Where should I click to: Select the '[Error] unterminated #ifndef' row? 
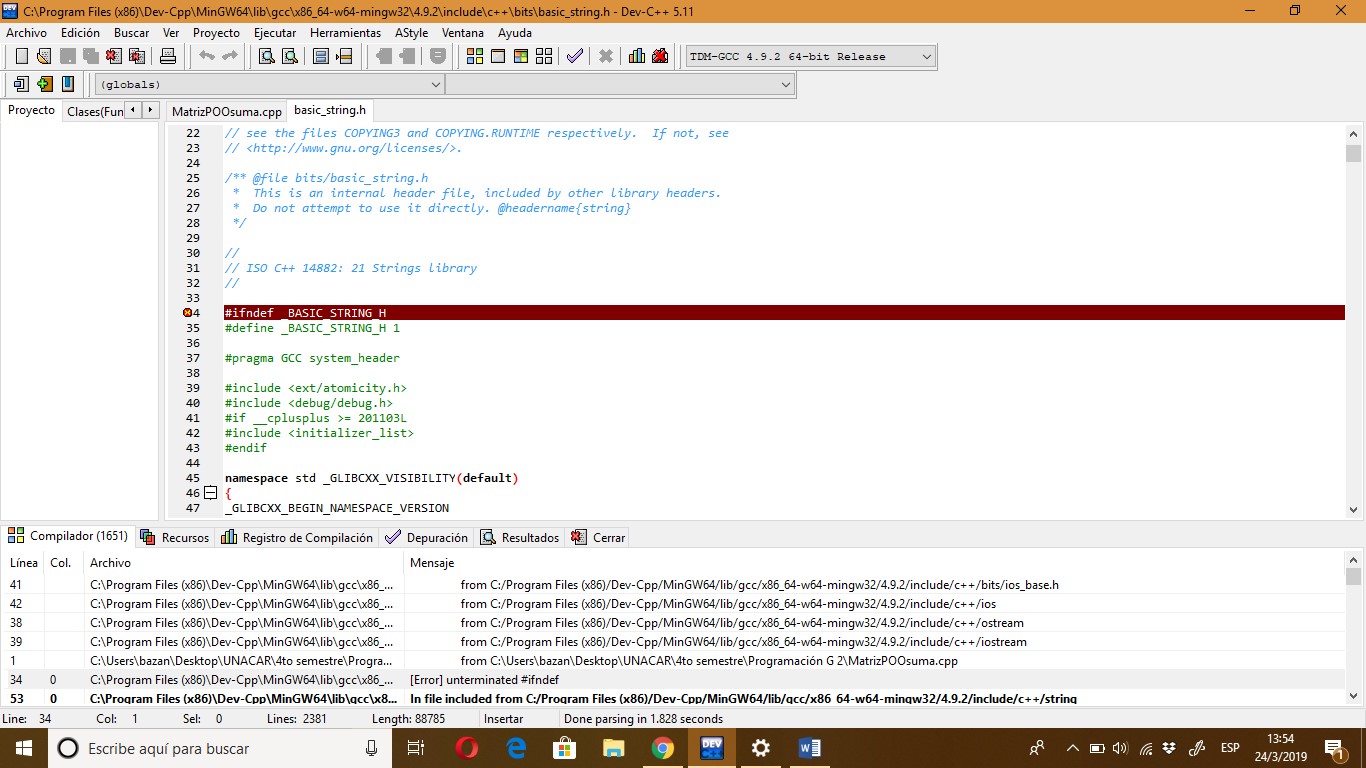pos(672,680)
